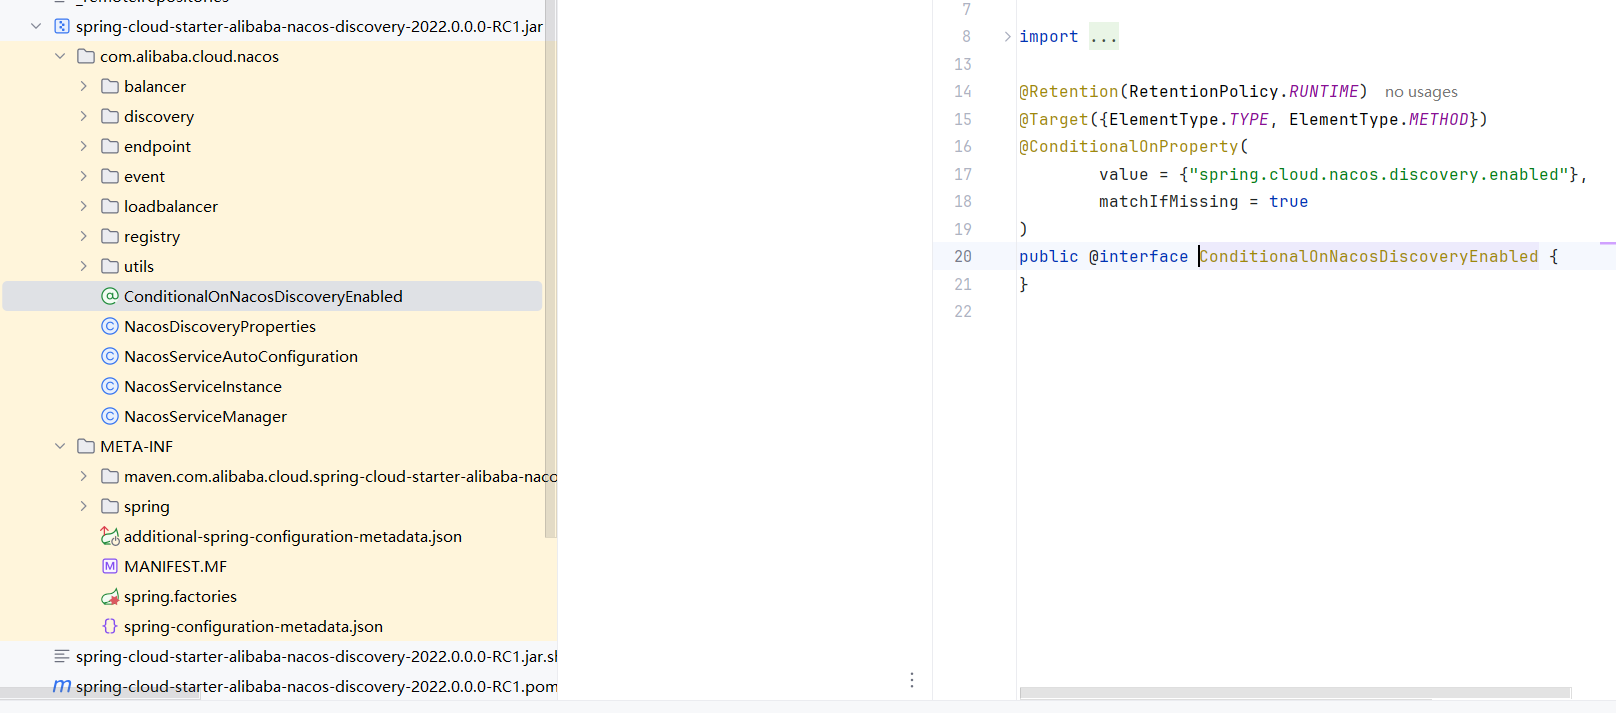Click the spring folder icon
The height and width of the screenshot is (713, 1616).
click(x=110, y=506)
